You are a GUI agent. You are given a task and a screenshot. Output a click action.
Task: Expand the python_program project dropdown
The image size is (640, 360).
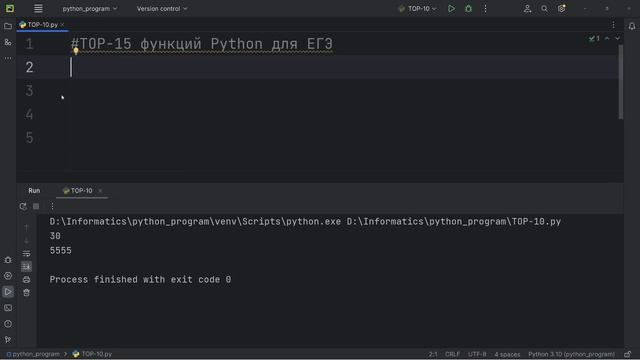point(89,9)
